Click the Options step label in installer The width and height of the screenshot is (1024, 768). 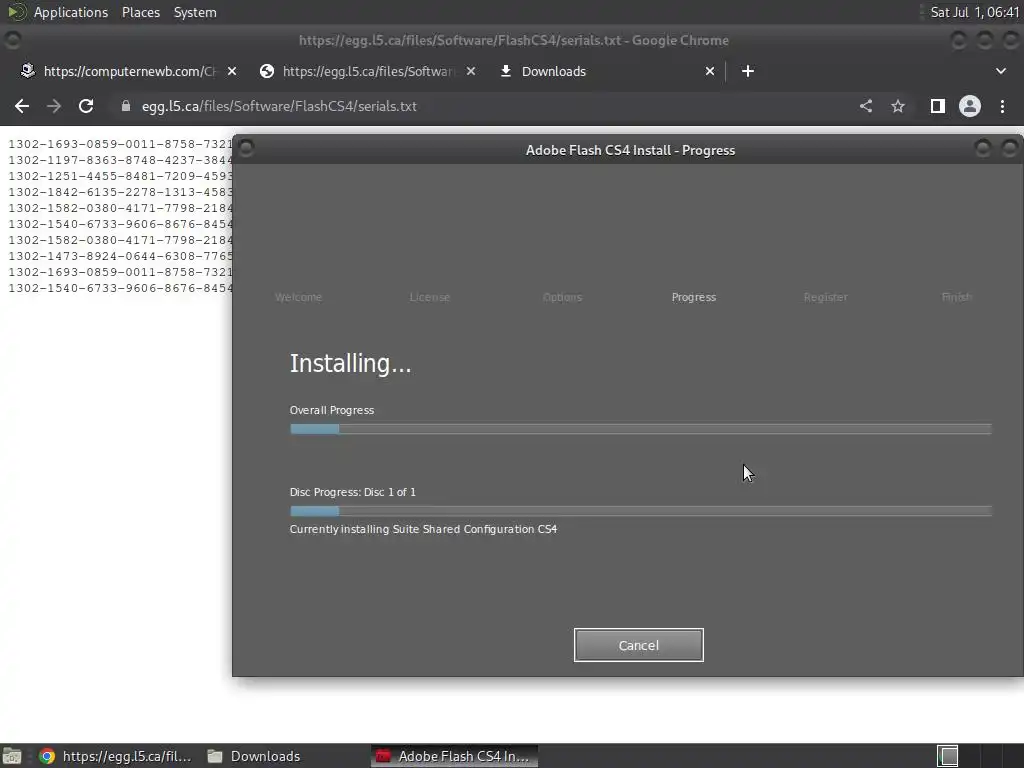pos(562,297)
